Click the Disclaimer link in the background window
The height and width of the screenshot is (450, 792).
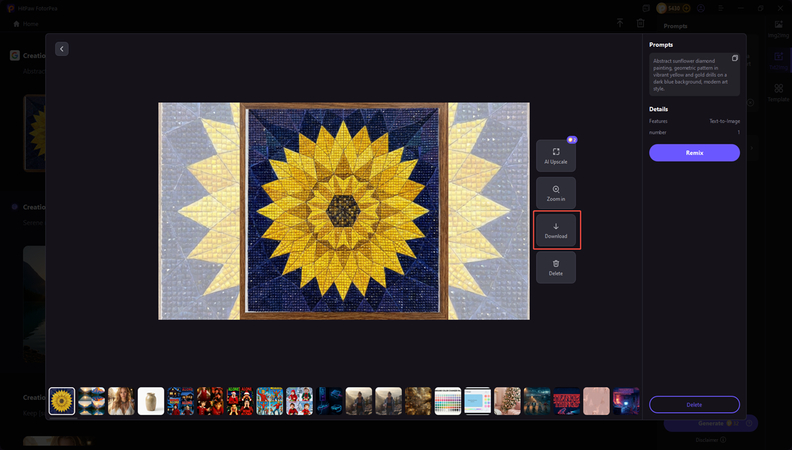pyautogui.click(x=711, y=440)
